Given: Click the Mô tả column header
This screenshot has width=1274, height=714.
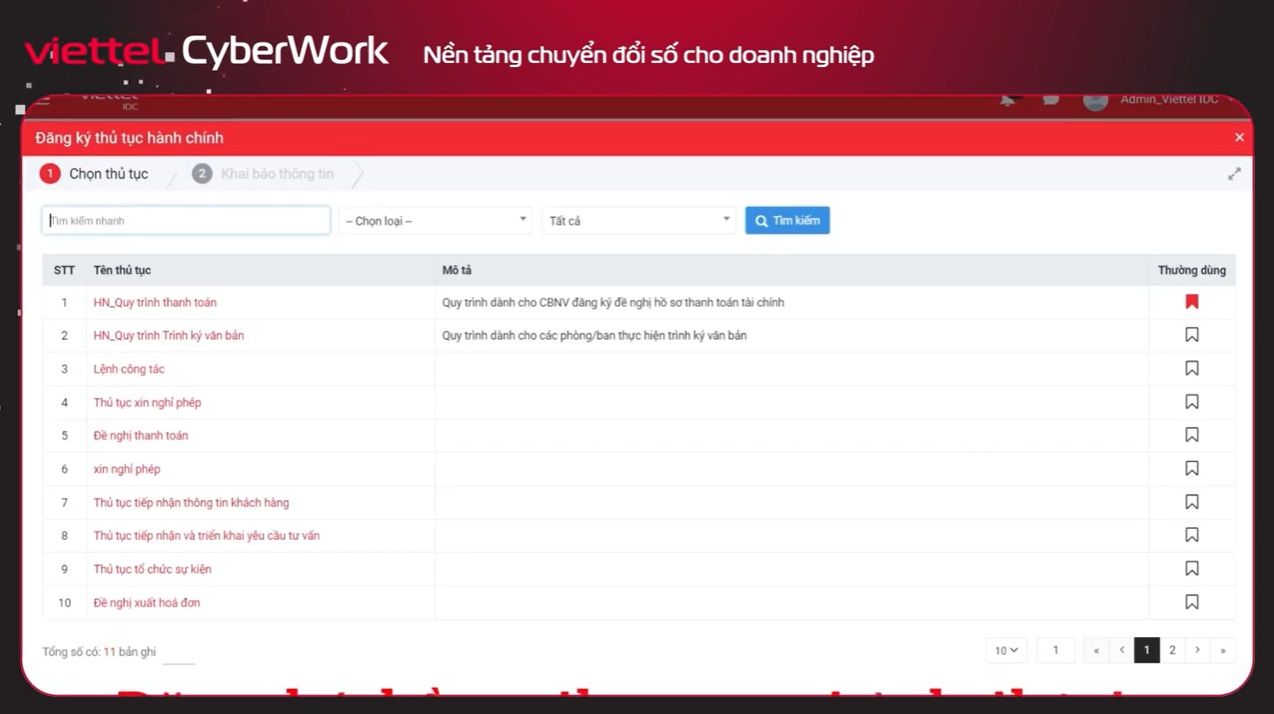Looking at the screenshot, I should coord(457,270).
